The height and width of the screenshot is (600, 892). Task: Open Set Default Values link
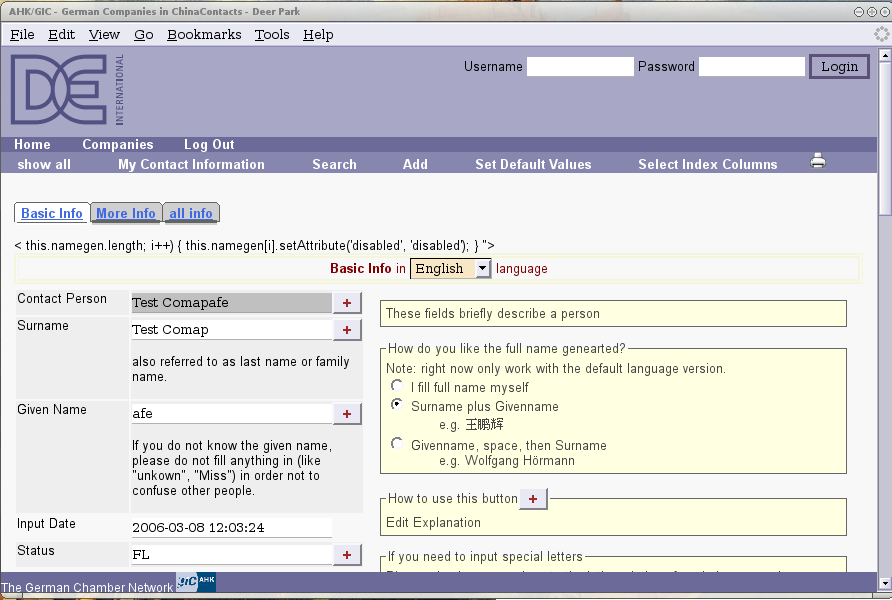tap(533, 164)
